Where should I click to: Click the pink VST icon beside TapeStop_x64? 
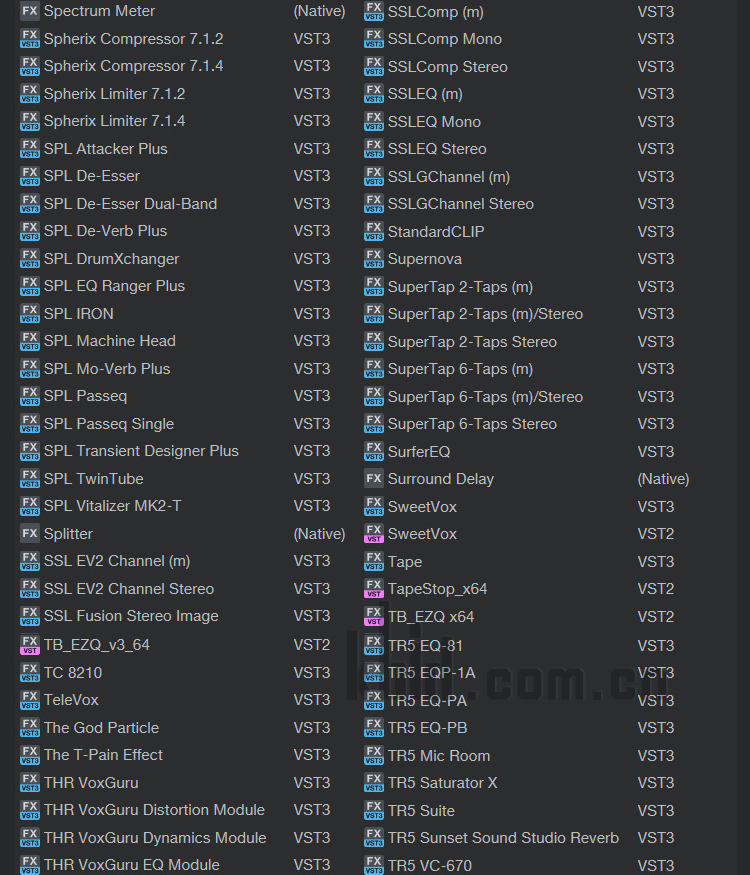click(x=373, y=589)
